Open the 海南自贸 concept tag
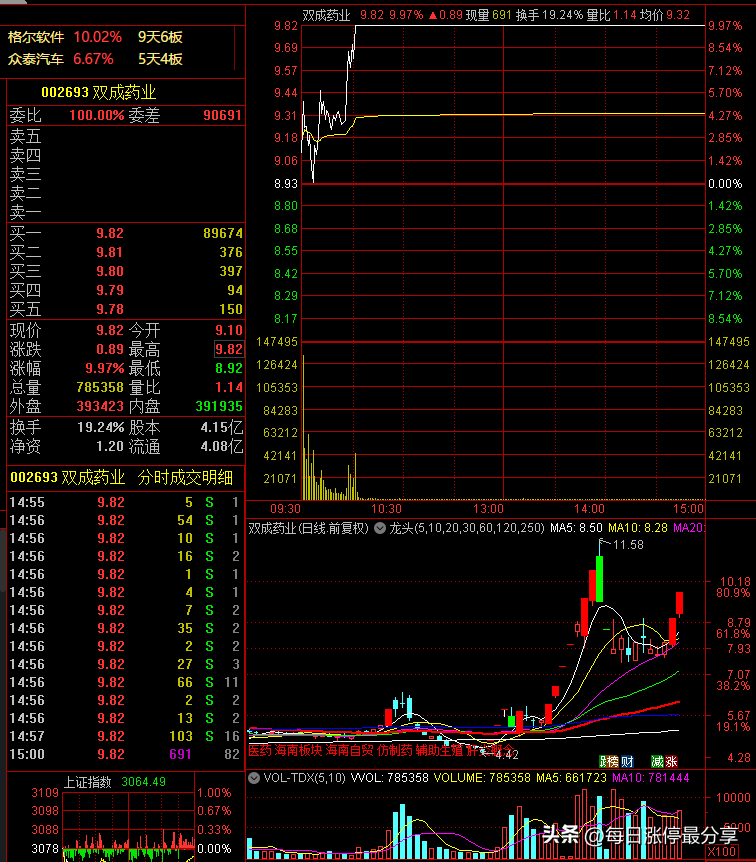 point(349,750)
